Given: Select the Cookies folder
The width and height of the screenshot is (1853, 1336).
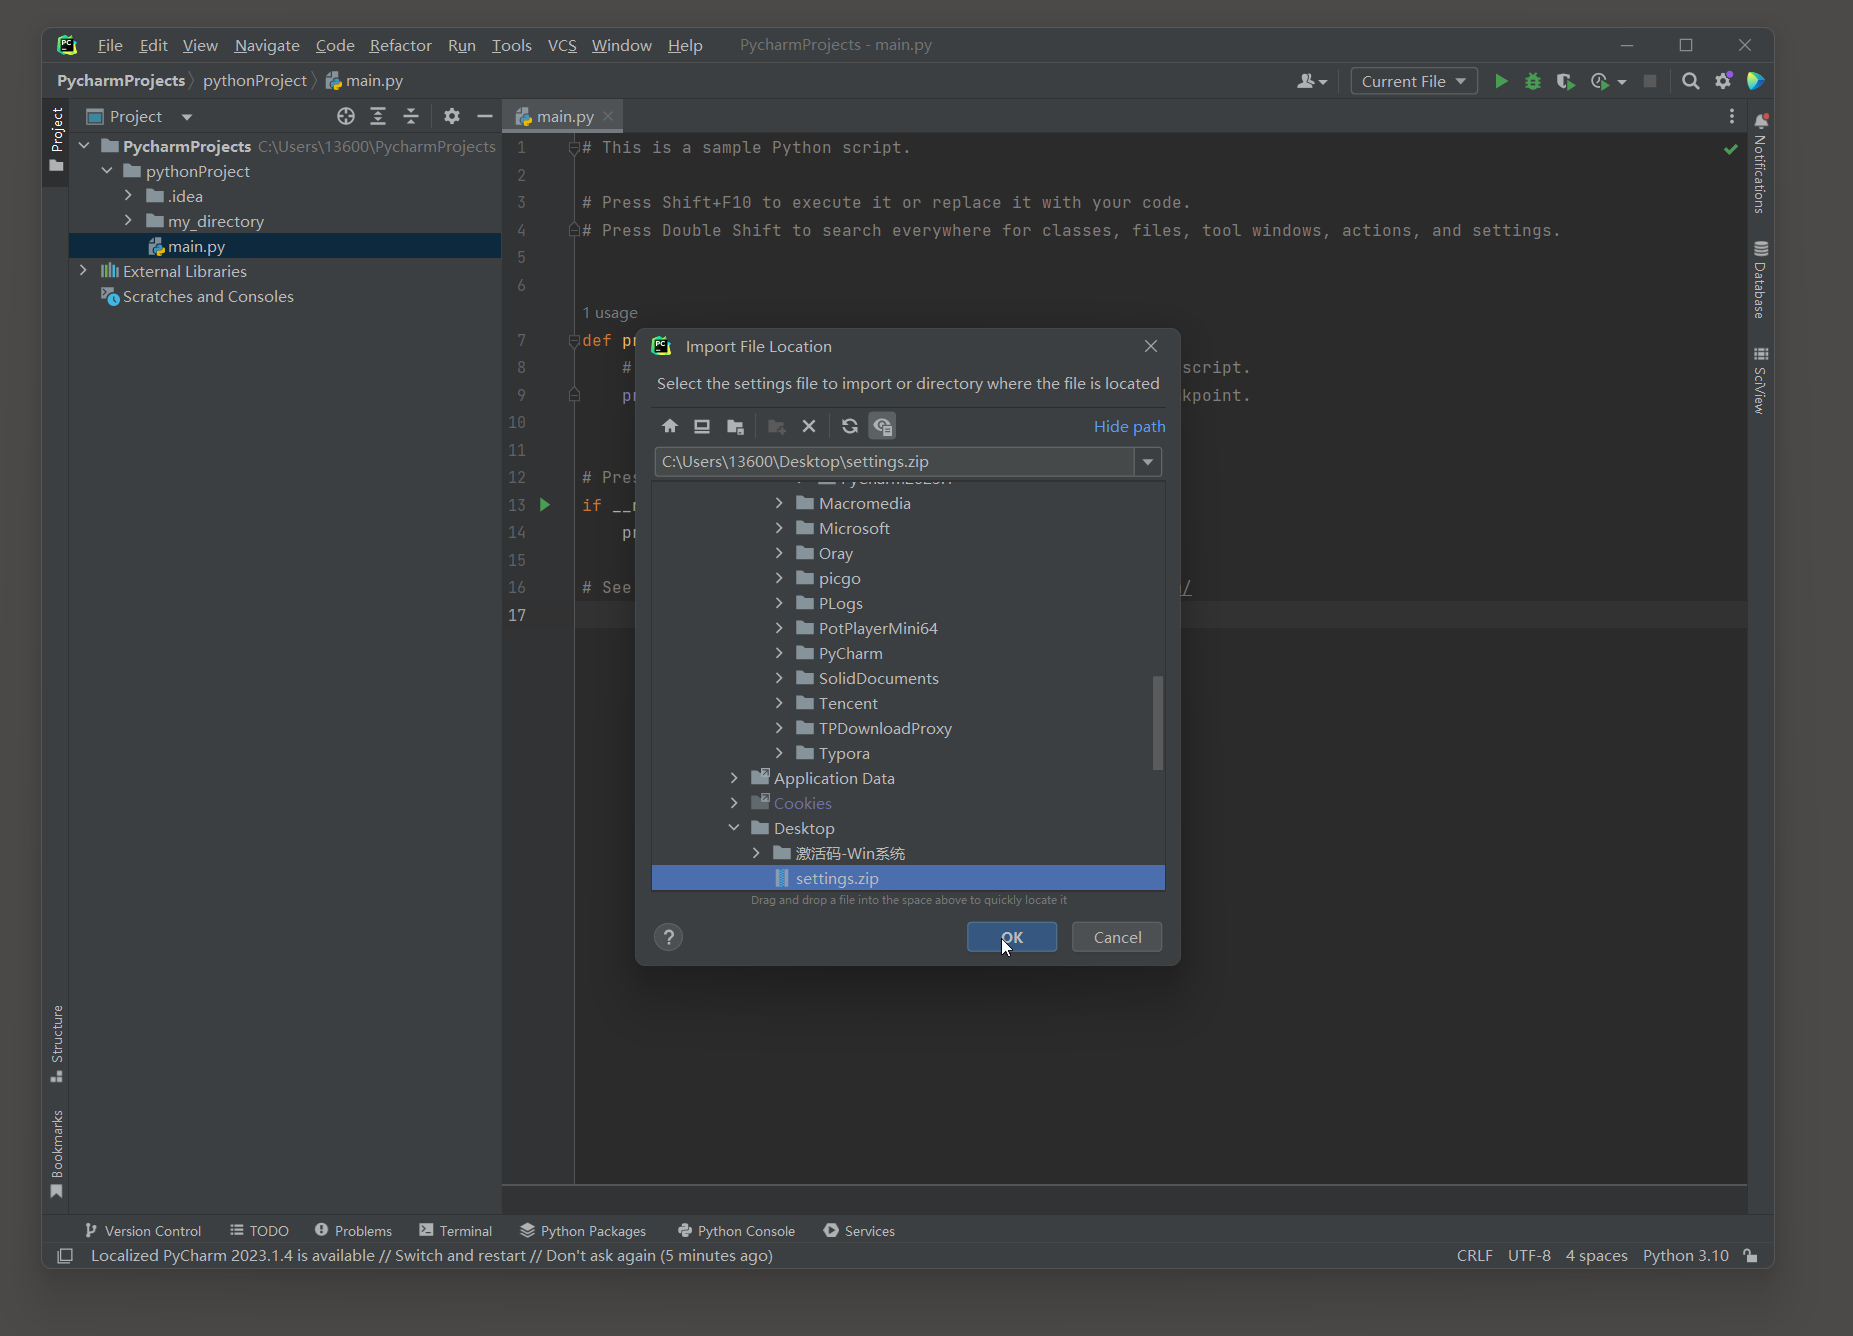Looking at the screenshot, I should (x=802, y=803).
